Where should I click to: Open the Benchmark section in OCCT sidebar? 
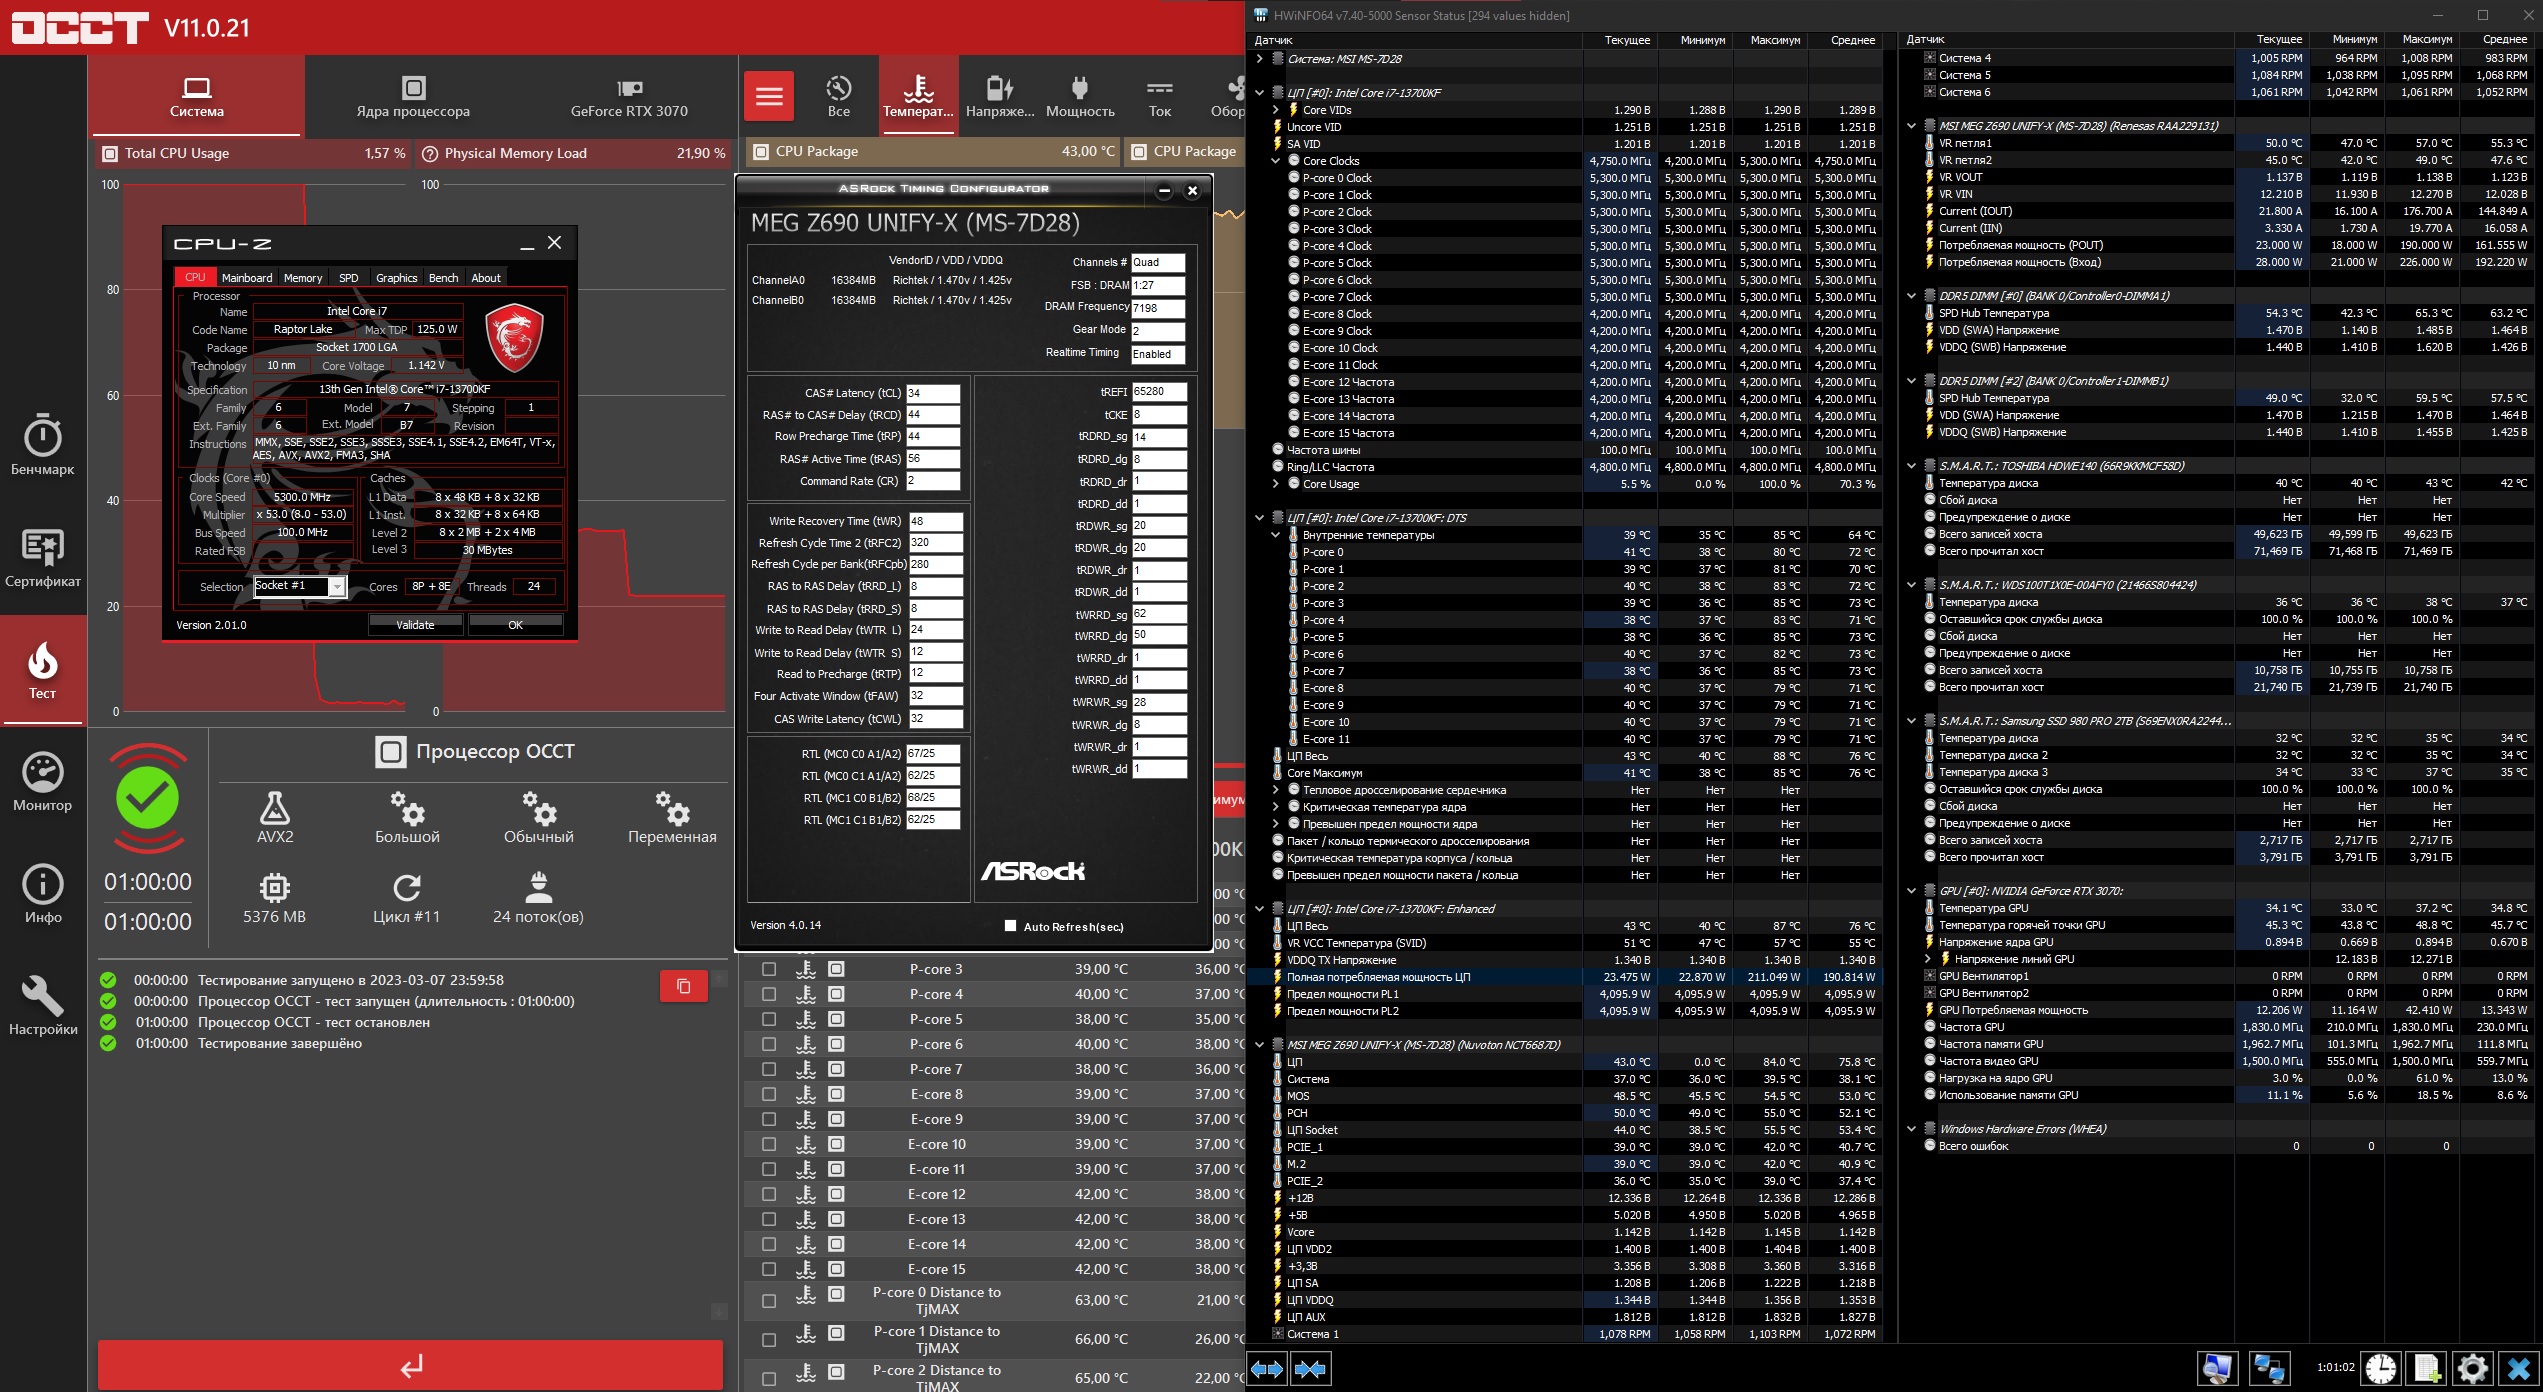tap(42, 445)
